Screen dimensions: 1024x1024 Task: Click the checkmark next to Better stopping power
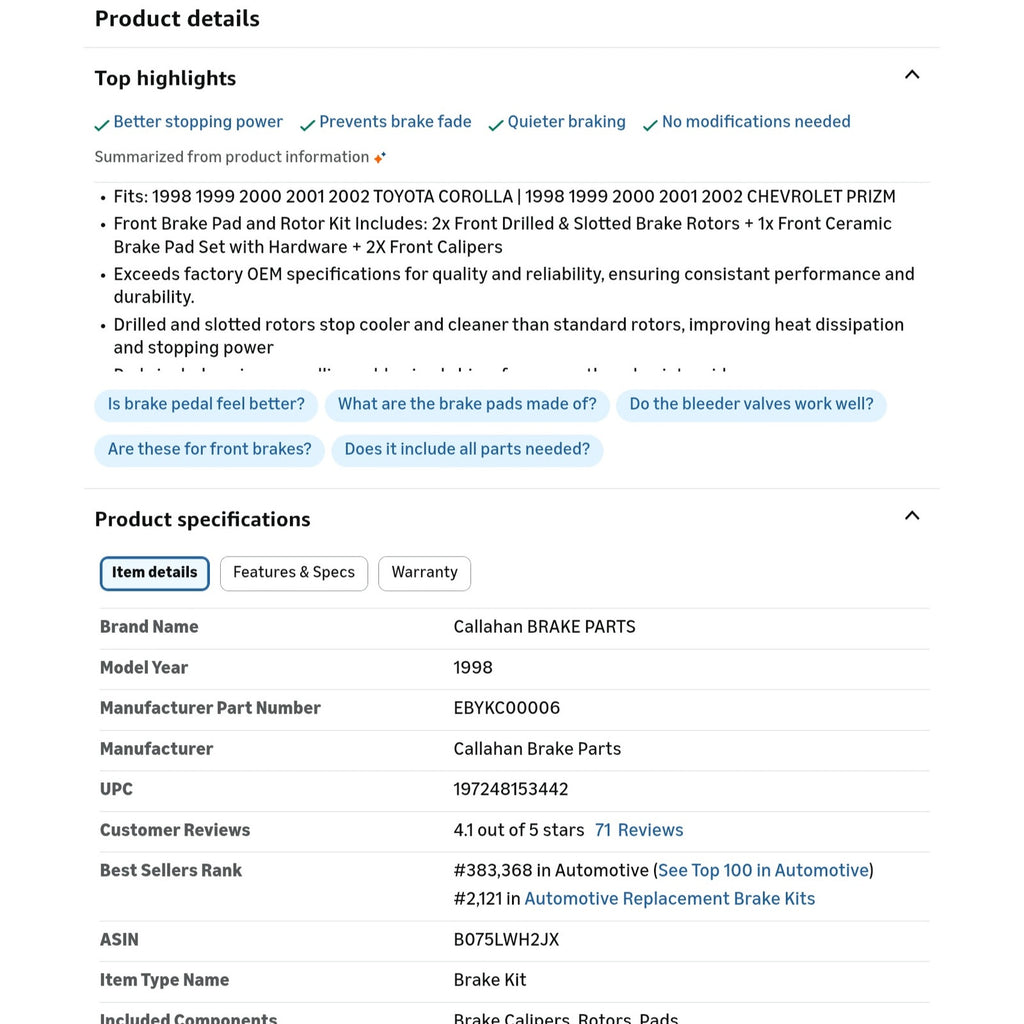click(x=102, y=125)
